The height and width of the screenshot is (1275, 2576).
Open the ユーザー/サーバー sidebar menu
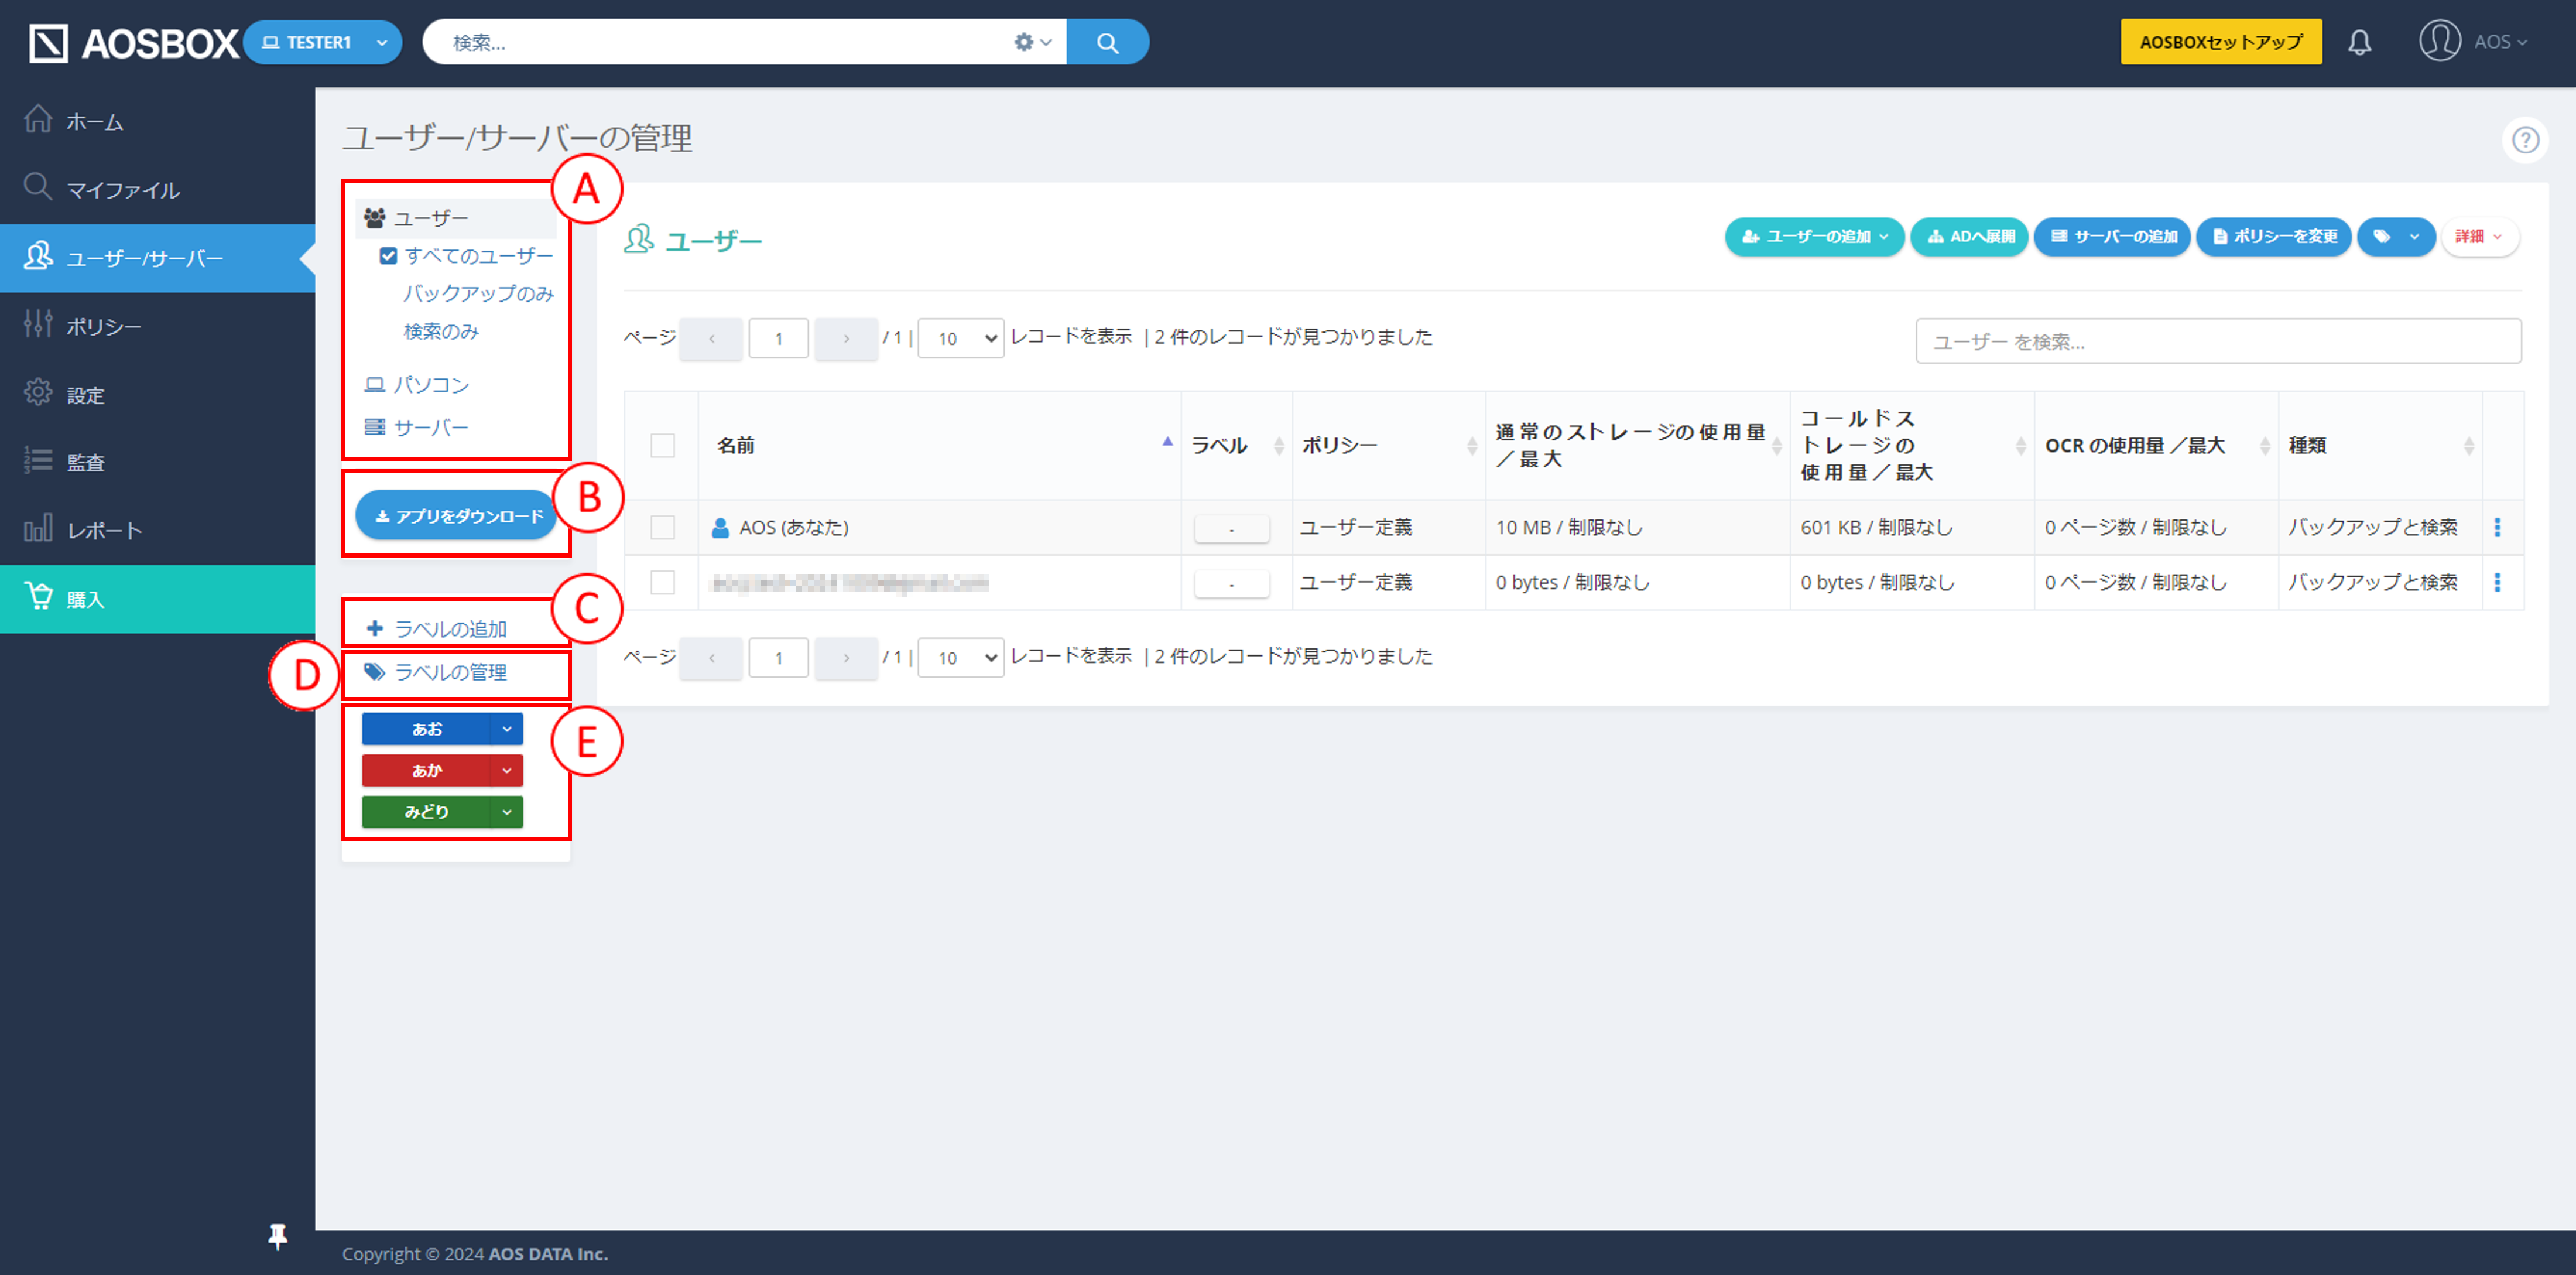coord(157,258)
